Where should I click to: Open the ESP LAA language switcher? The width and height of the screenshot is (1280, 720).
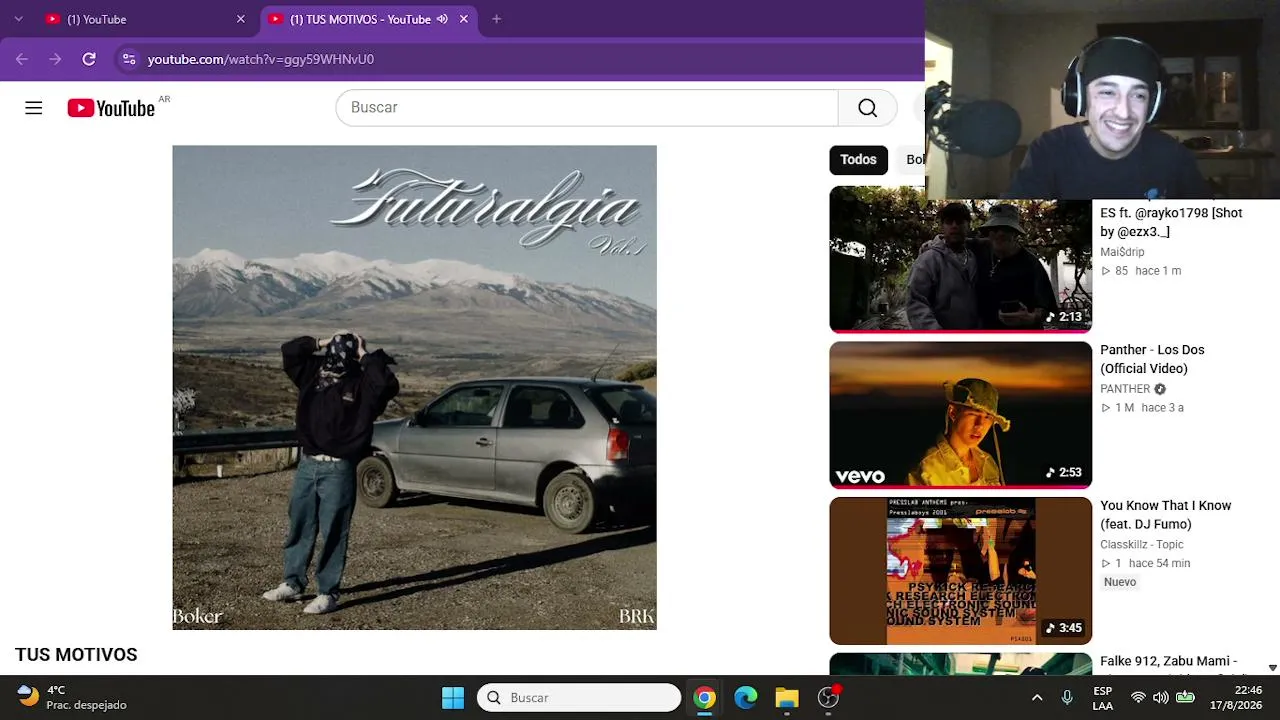(x=1102, y=698)
